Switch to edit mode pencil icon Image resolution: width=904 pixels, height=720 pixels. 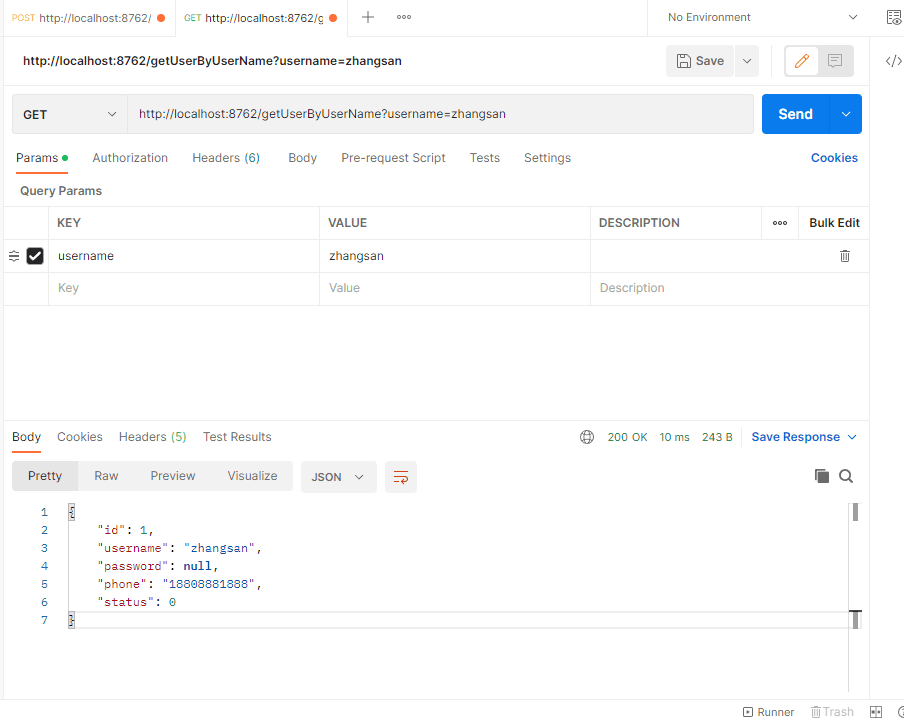click(x=802, y=61)
